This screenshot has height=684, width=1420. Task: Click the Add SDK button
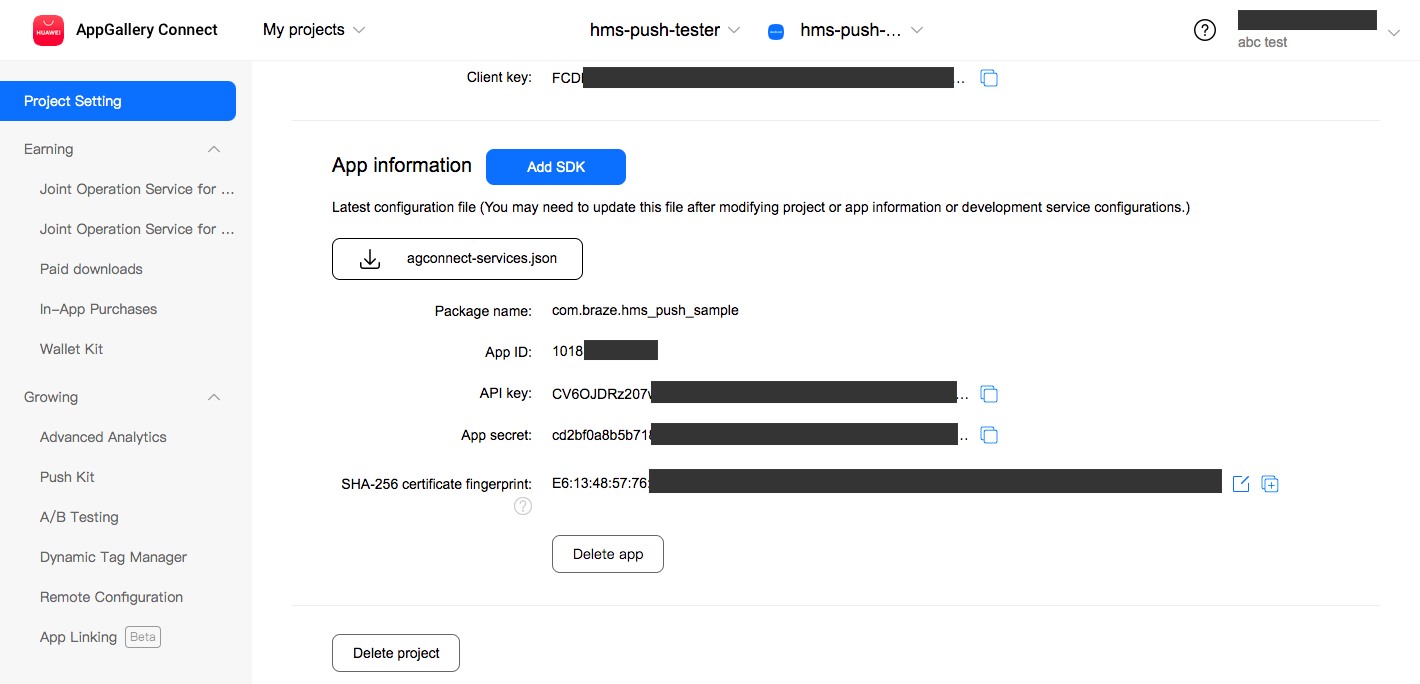pos(556,167)
